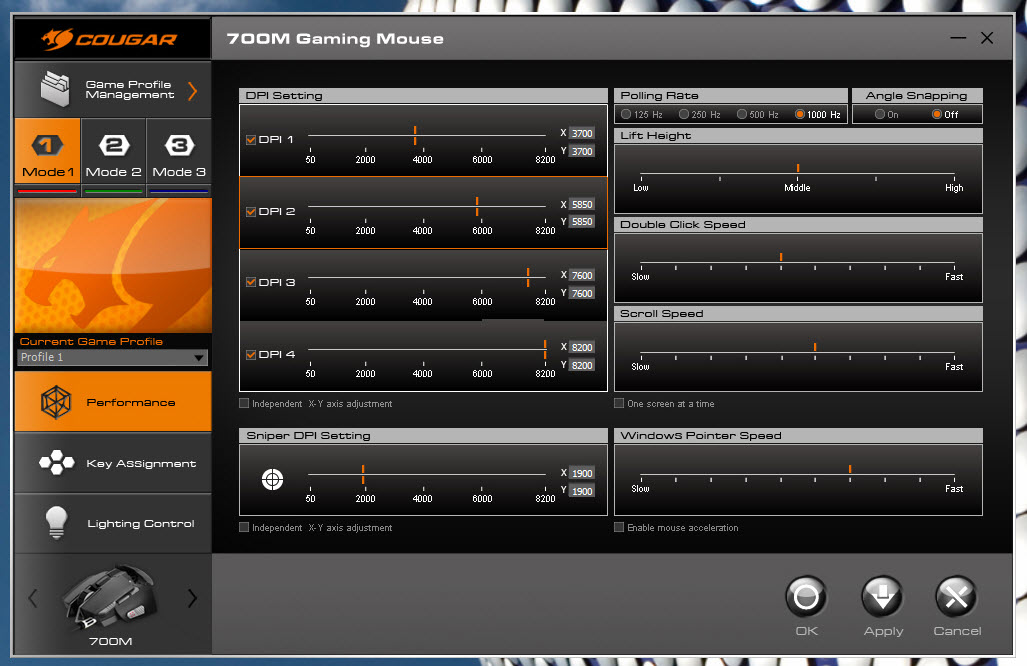Click DPI 4 slider handle
1027x666 pixels.
[x=545, y=350]
